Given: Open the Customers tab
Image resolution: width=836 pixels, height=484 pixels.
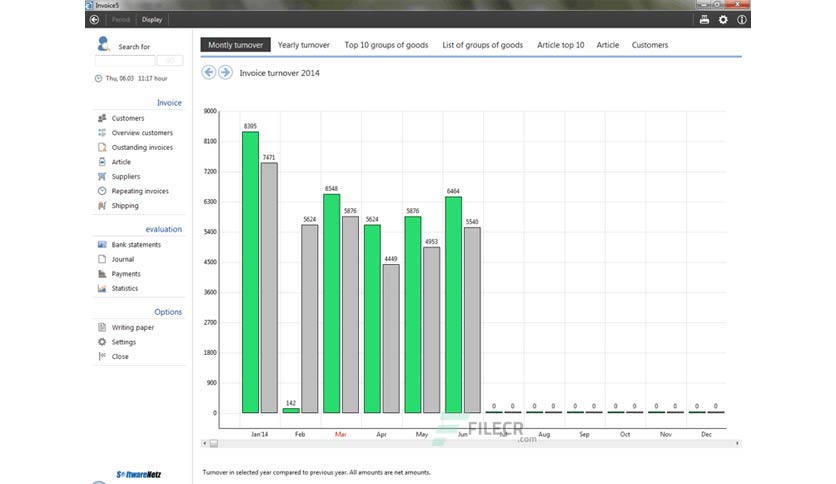Looking at the screenshot, I should click(649, 45).
